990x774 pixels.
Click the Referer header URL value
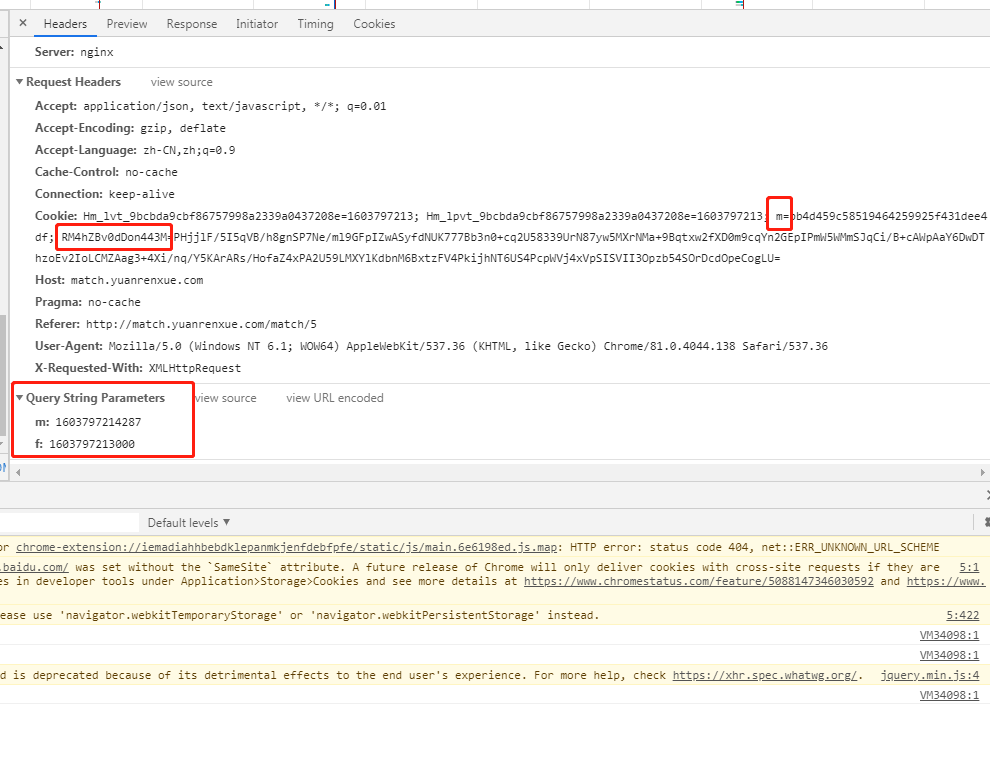tap(201, 324)
